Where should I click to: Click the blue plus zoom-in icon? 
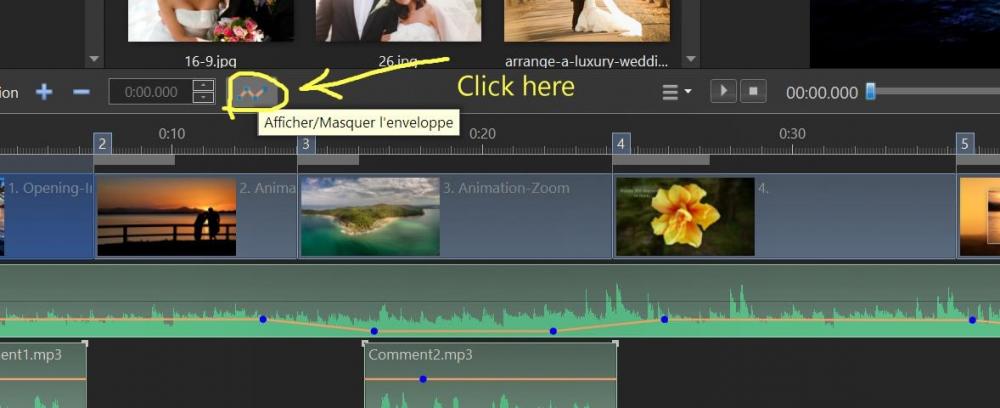point(44,92)
